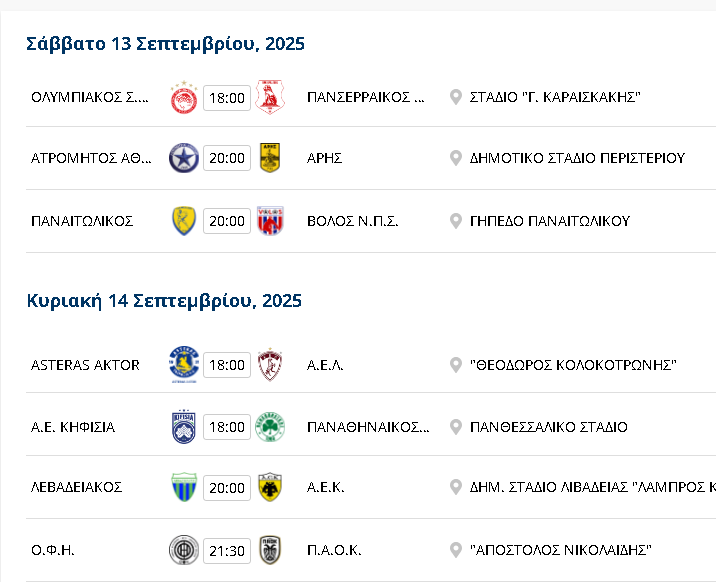Image resolution: width=716 pixels, height=582 pixels.
Task: Click the ΠΑΝΘΕΣΣΑΛΙΚΟ ΣΤΑΔΙΟ venue text
Action: tap(548, 427)
